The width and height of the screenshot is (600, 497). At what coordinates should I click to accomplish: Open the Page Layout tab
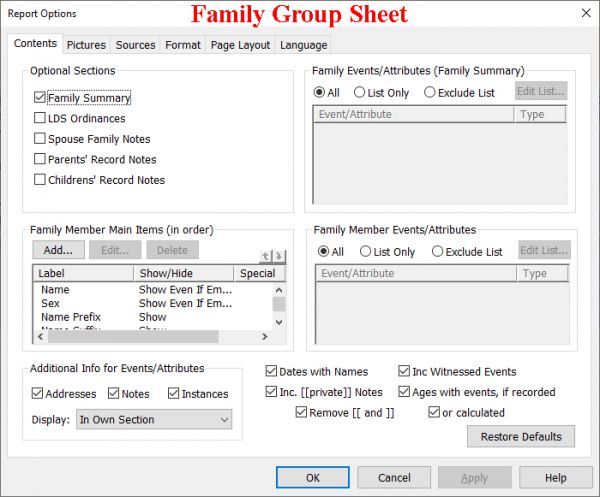point(240,45)
